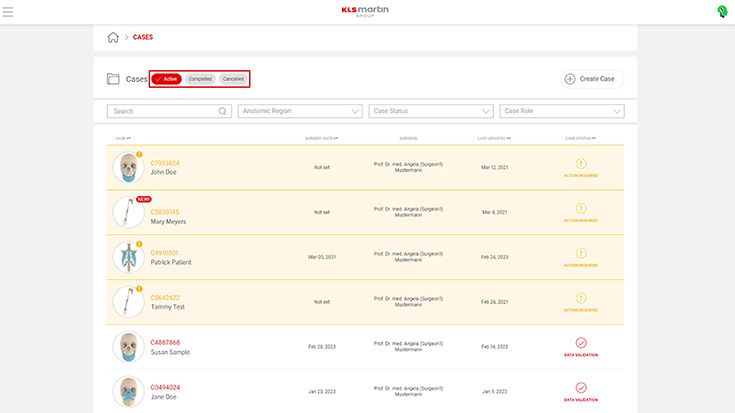Open the hamburger menu icon

tap(8, 12)
